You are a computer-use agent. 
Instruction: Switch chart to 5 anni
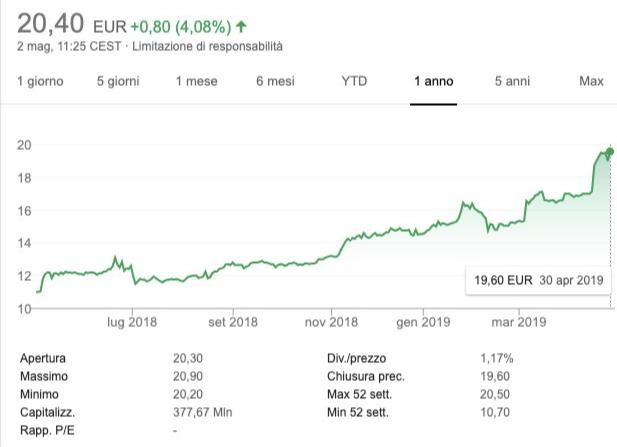click(512, 81)
